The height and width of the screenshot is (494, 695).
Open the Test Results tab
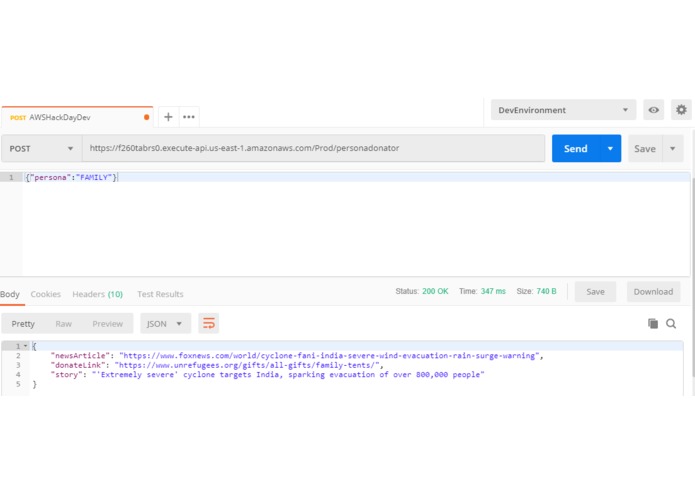tap(160, 294)
